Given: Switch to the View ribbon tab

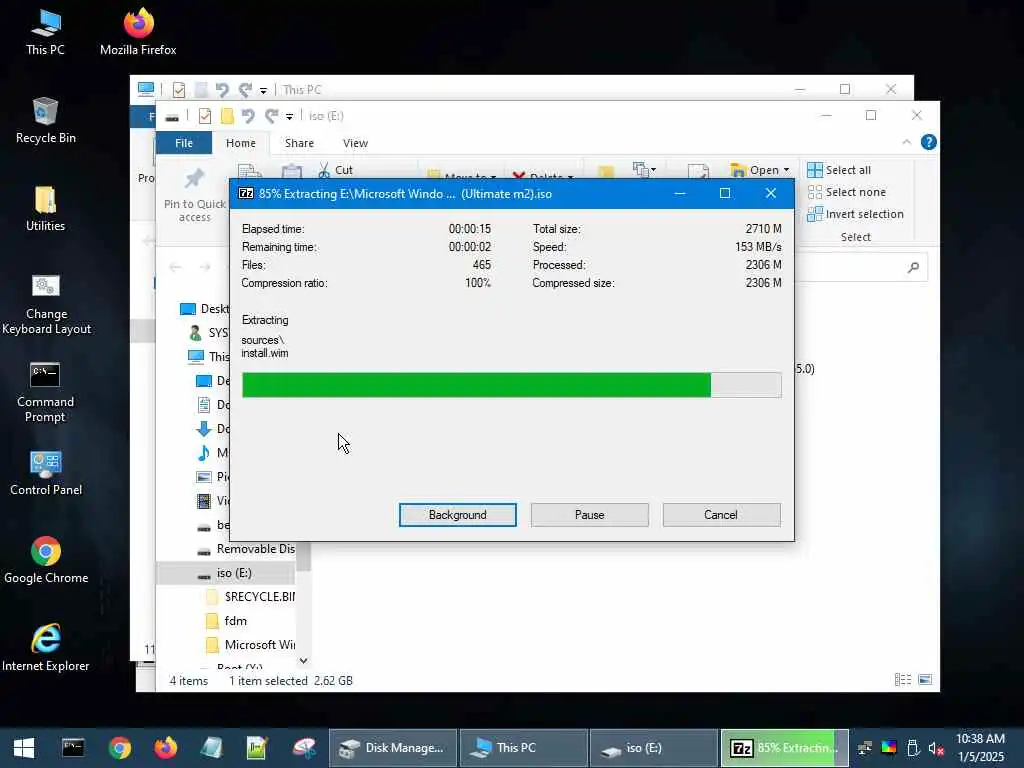Looking at the screenshot, I should click(x=355, y=143).
